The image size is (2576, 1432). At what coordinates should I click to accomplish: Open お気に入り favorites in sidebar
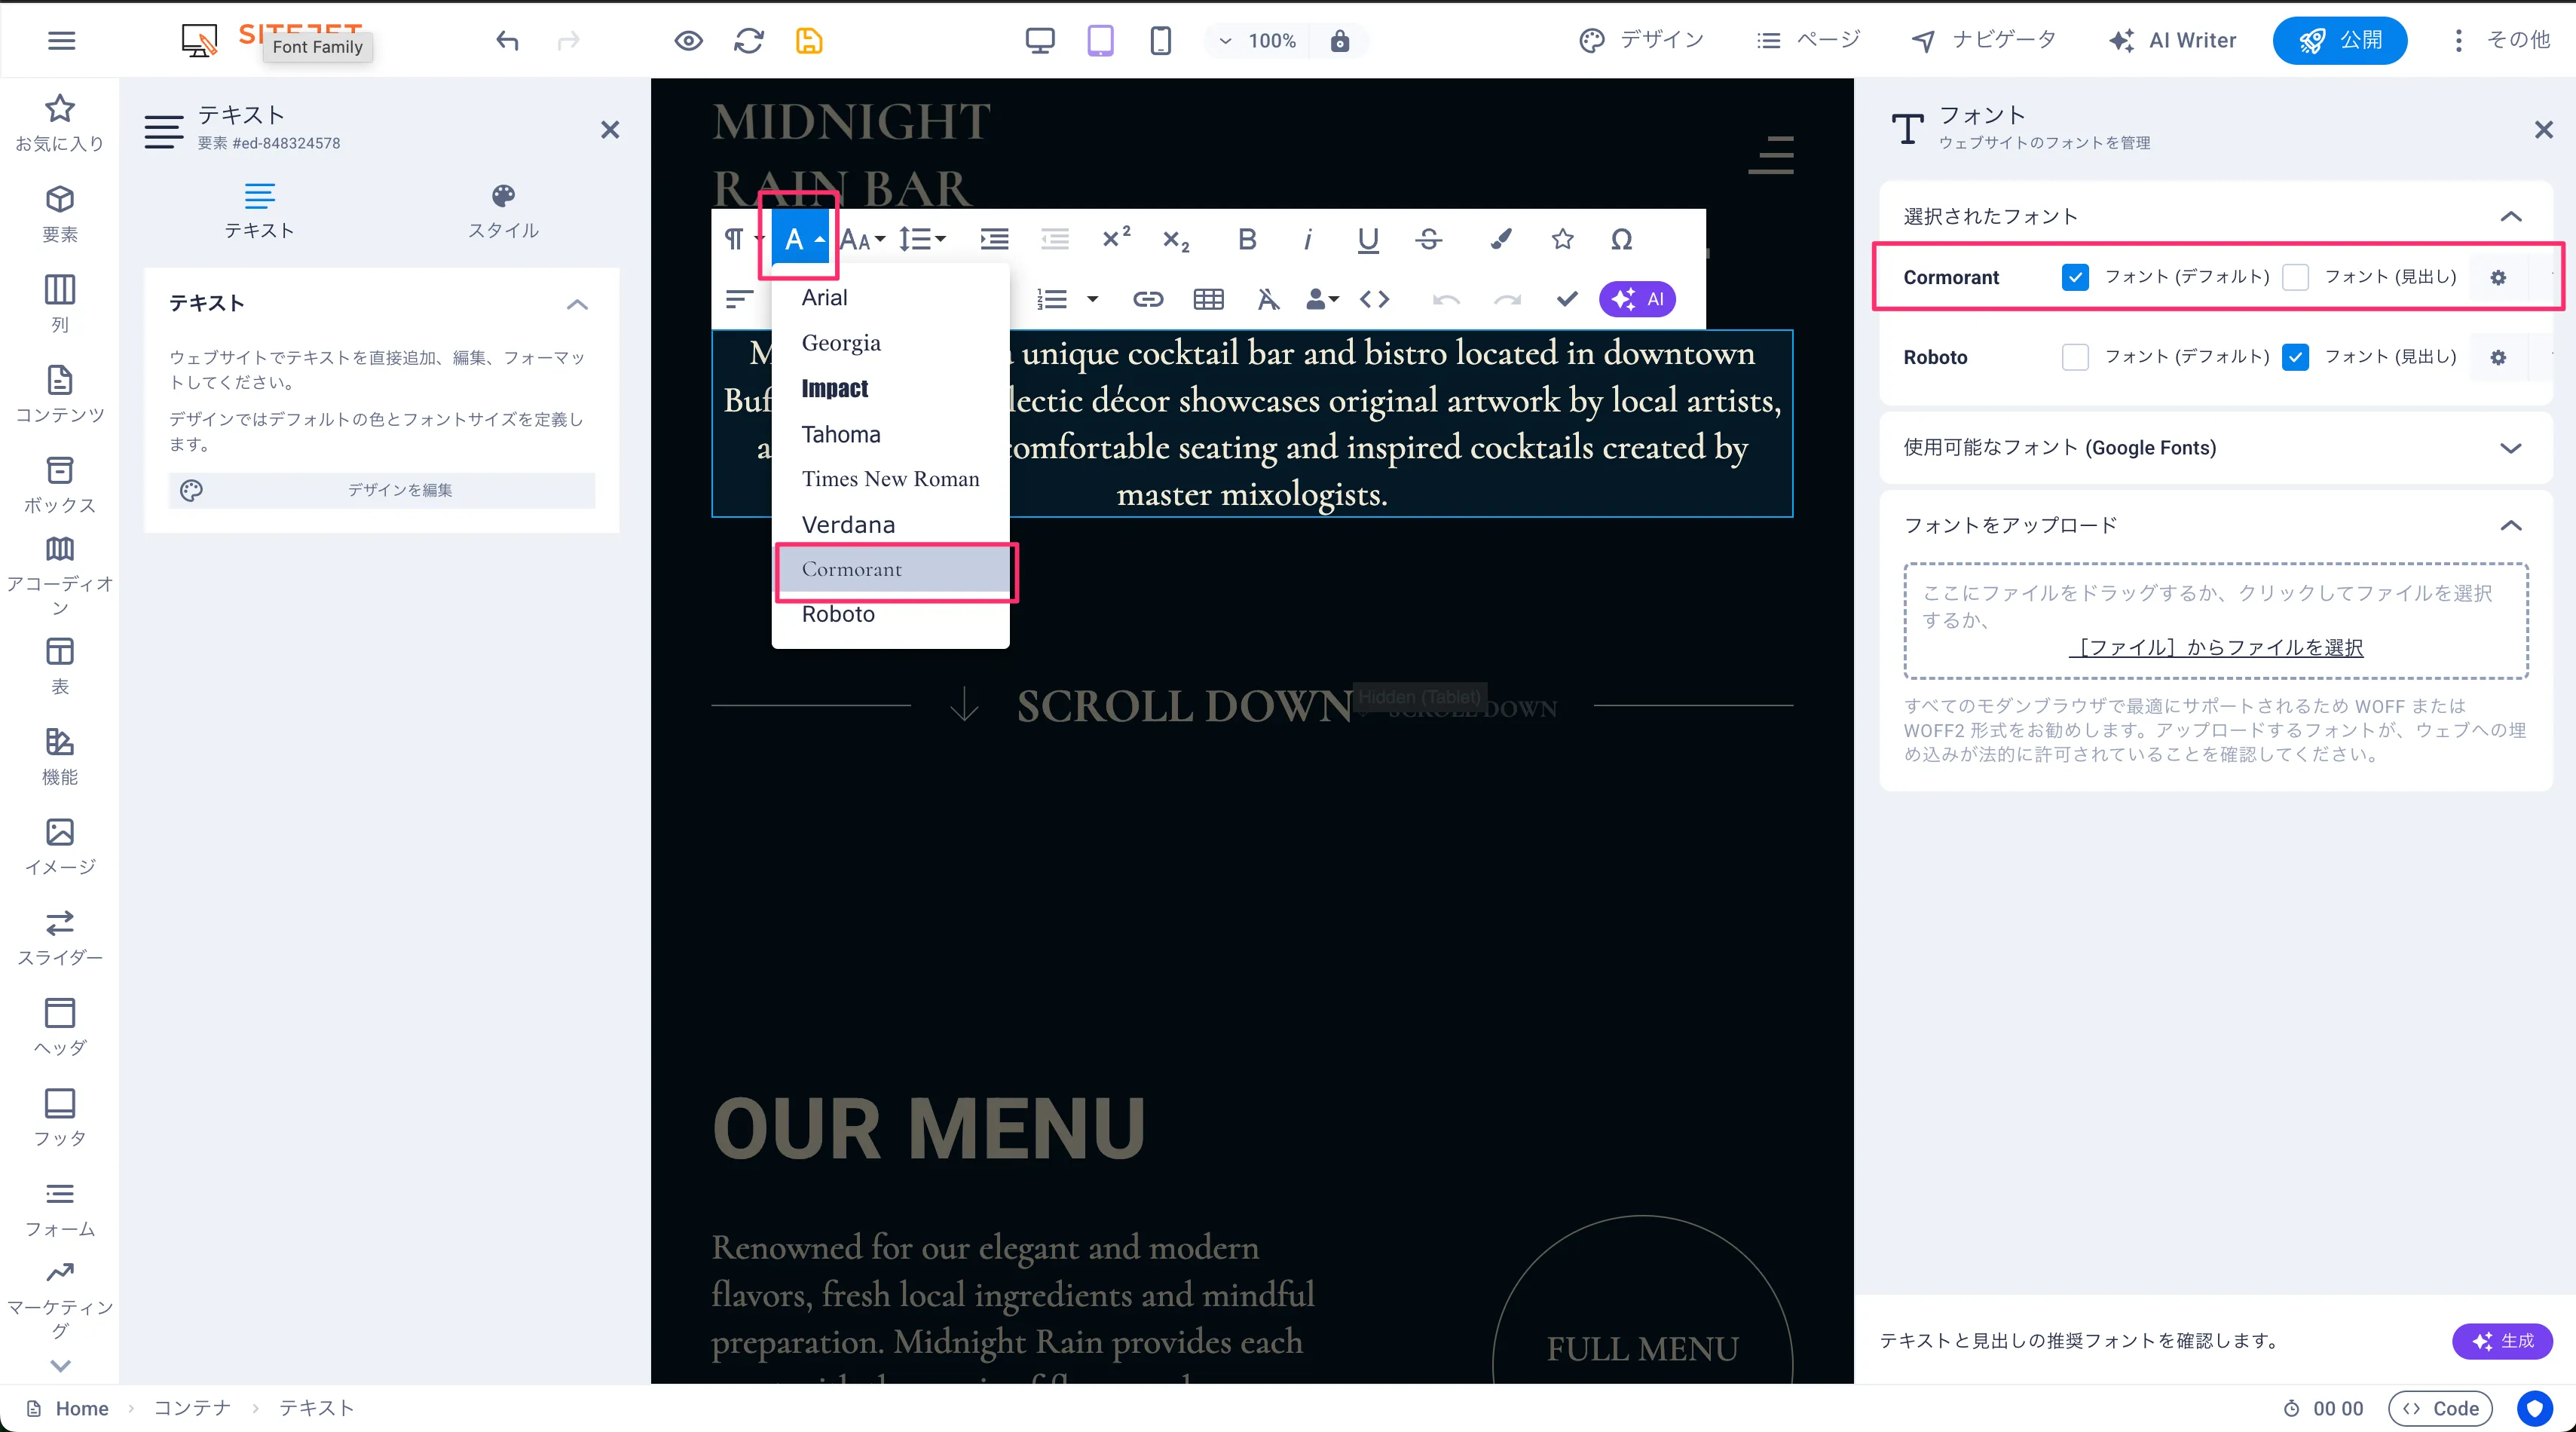pos(60,123)
